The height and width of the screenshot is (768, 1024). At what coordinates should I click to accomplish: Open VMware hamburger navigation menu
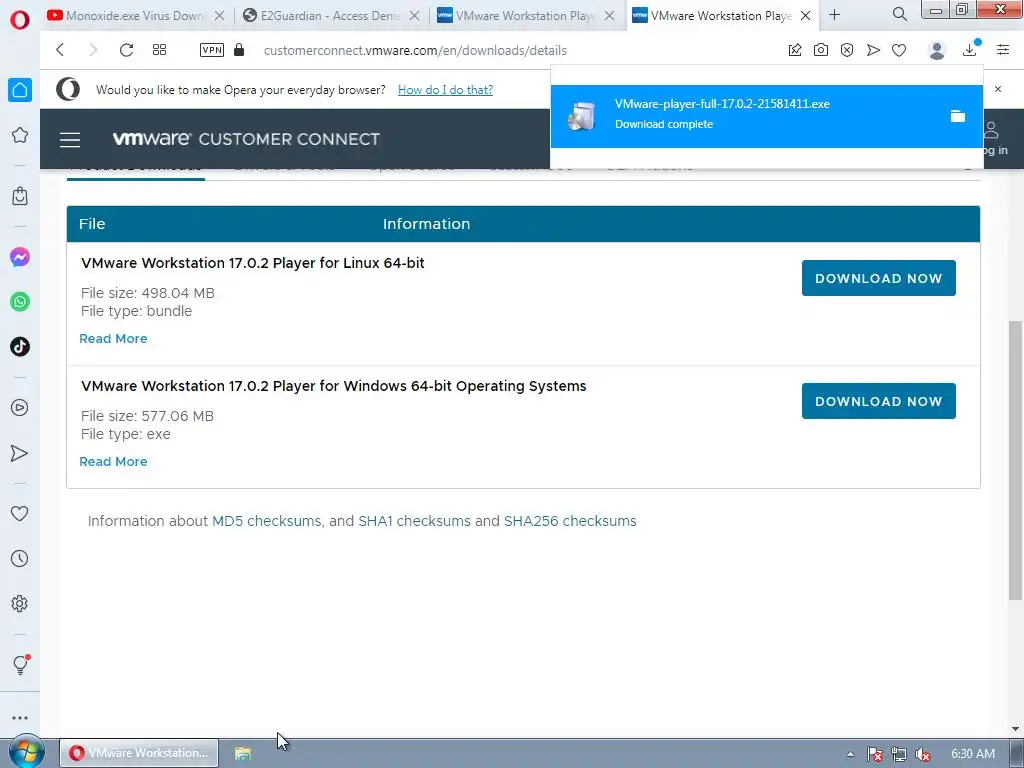70,139
